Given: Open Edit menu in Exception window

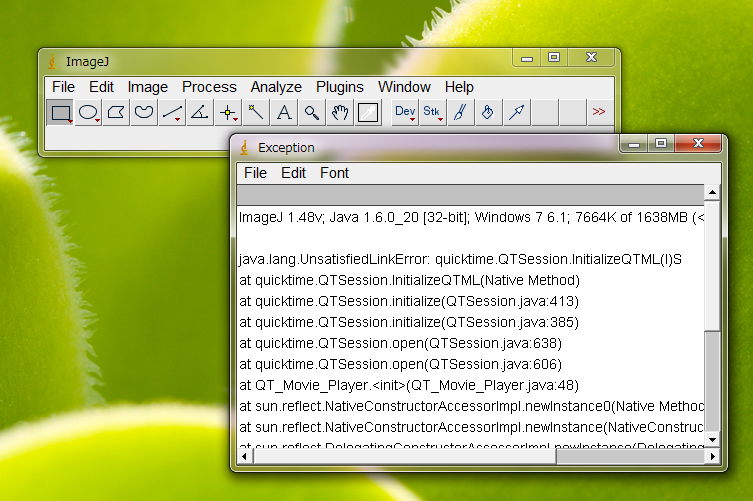Looking at the screenshot, I should 293,173.
